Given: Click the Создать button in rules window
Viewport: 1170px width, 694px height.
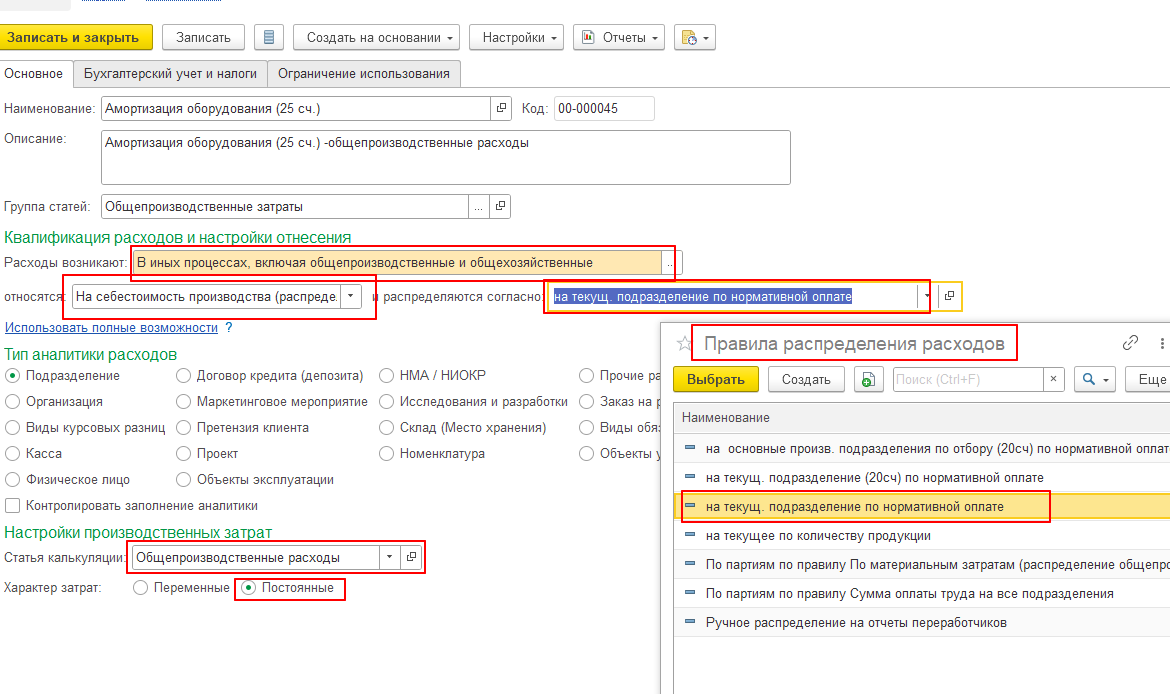Looking at the screenshot, I should [806, 380].
